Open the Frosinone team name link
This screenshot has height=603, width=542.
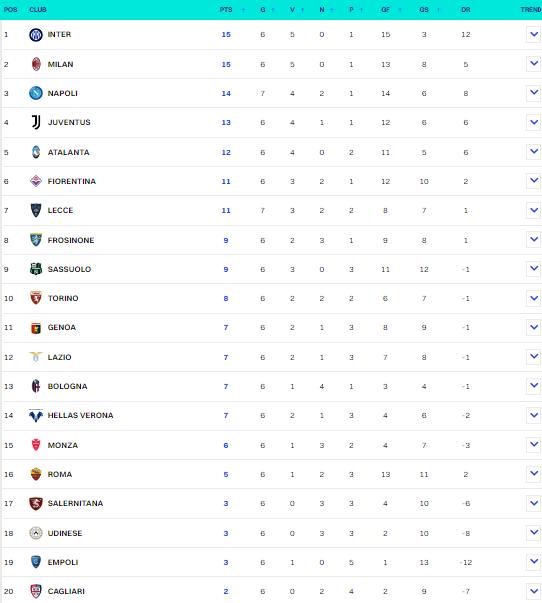click(71, 240)
